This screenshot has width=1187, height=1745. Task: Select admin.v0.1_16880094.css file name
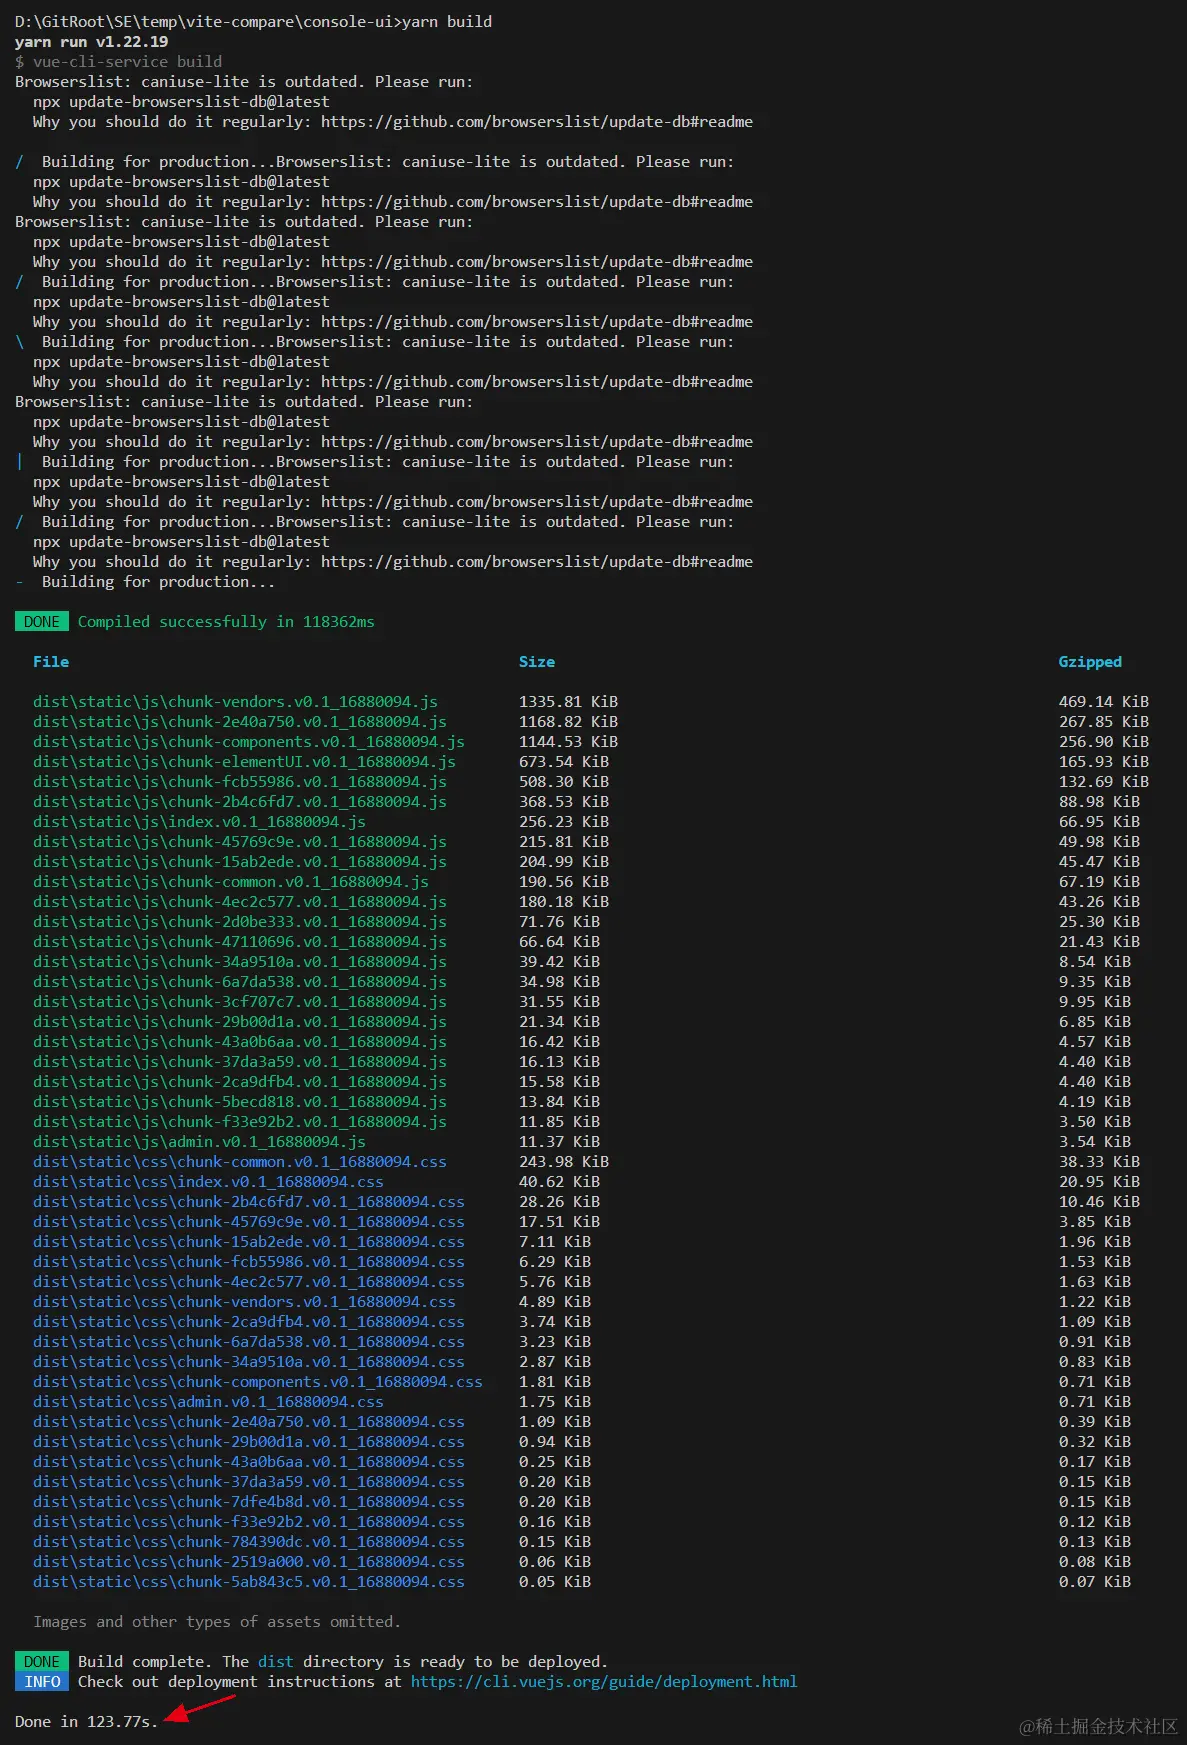208,1402
